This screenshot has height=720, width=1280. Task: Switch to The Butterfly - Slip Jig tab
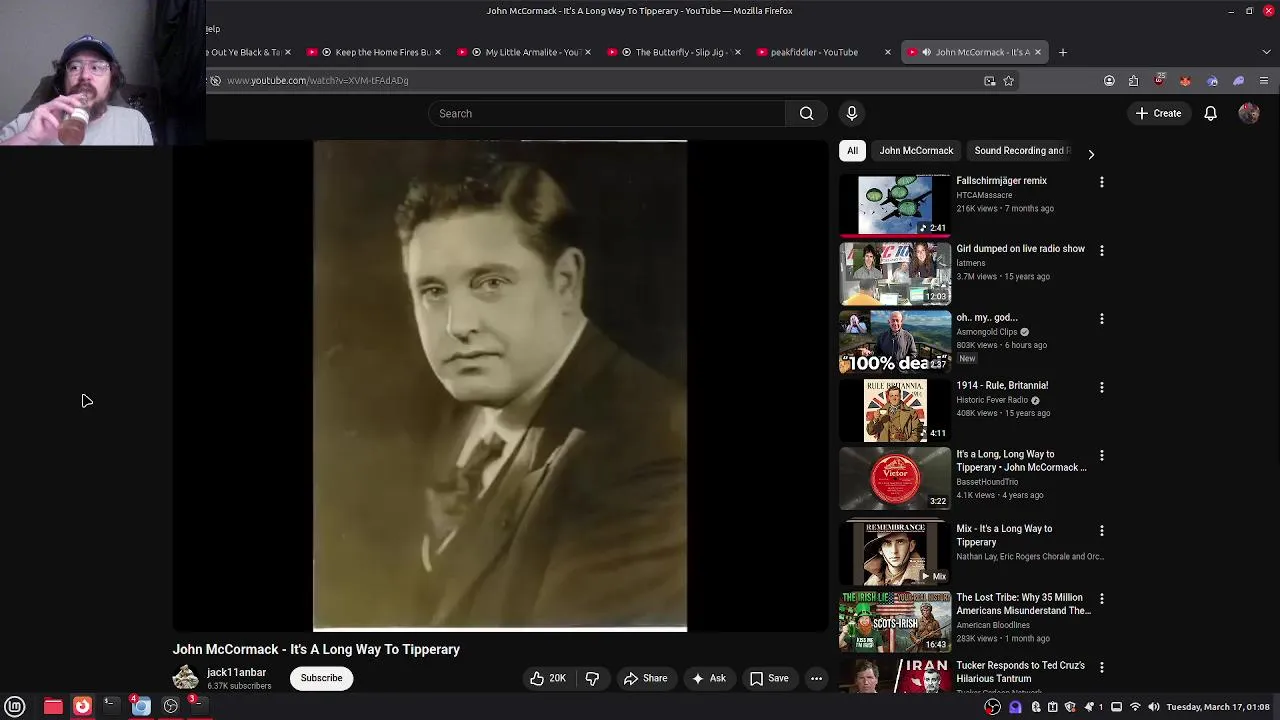pyautogui.click(x=675, y=52)
